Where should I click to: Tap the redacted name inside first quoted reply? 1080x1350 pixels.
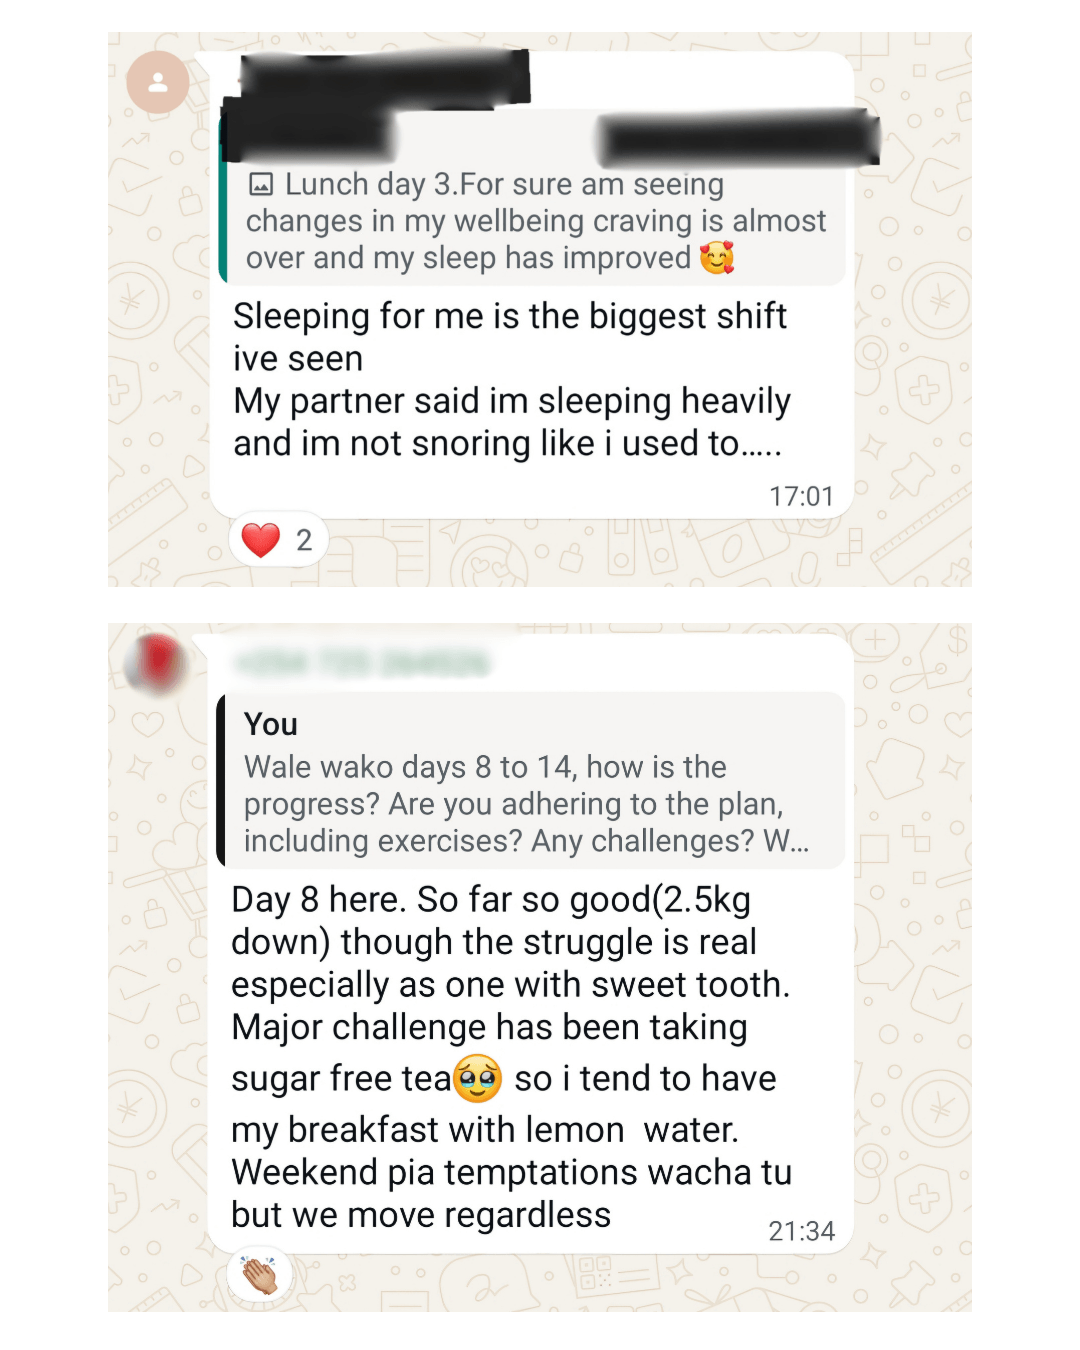click(x=738, y=140)
